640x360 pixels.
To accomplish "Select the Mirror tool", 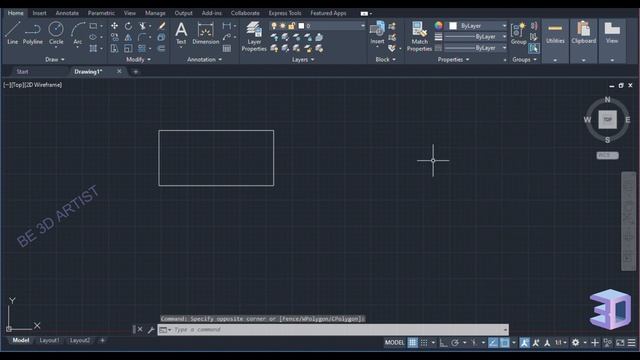I will 128,37.
